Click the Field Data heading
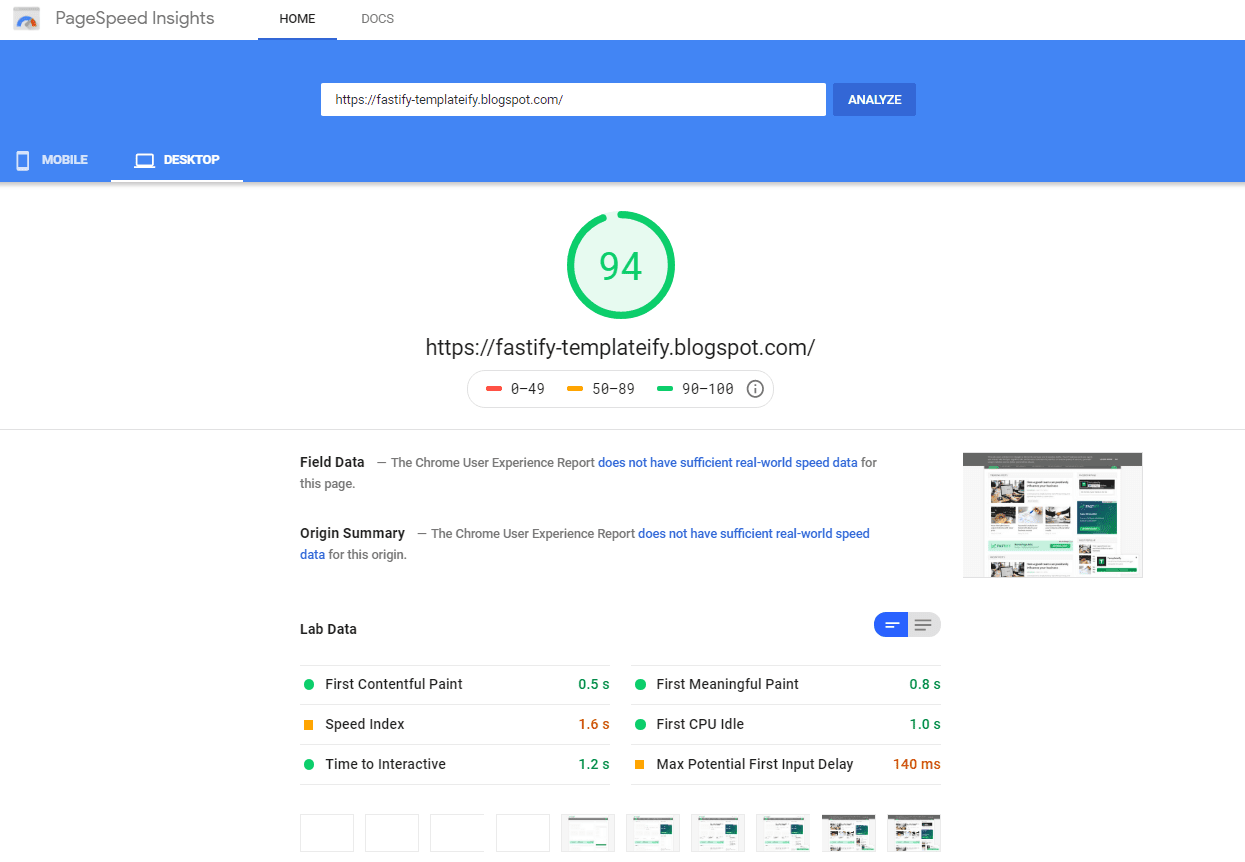The height and width of the screenshot is (862, 1245). (x=332, y=462)
